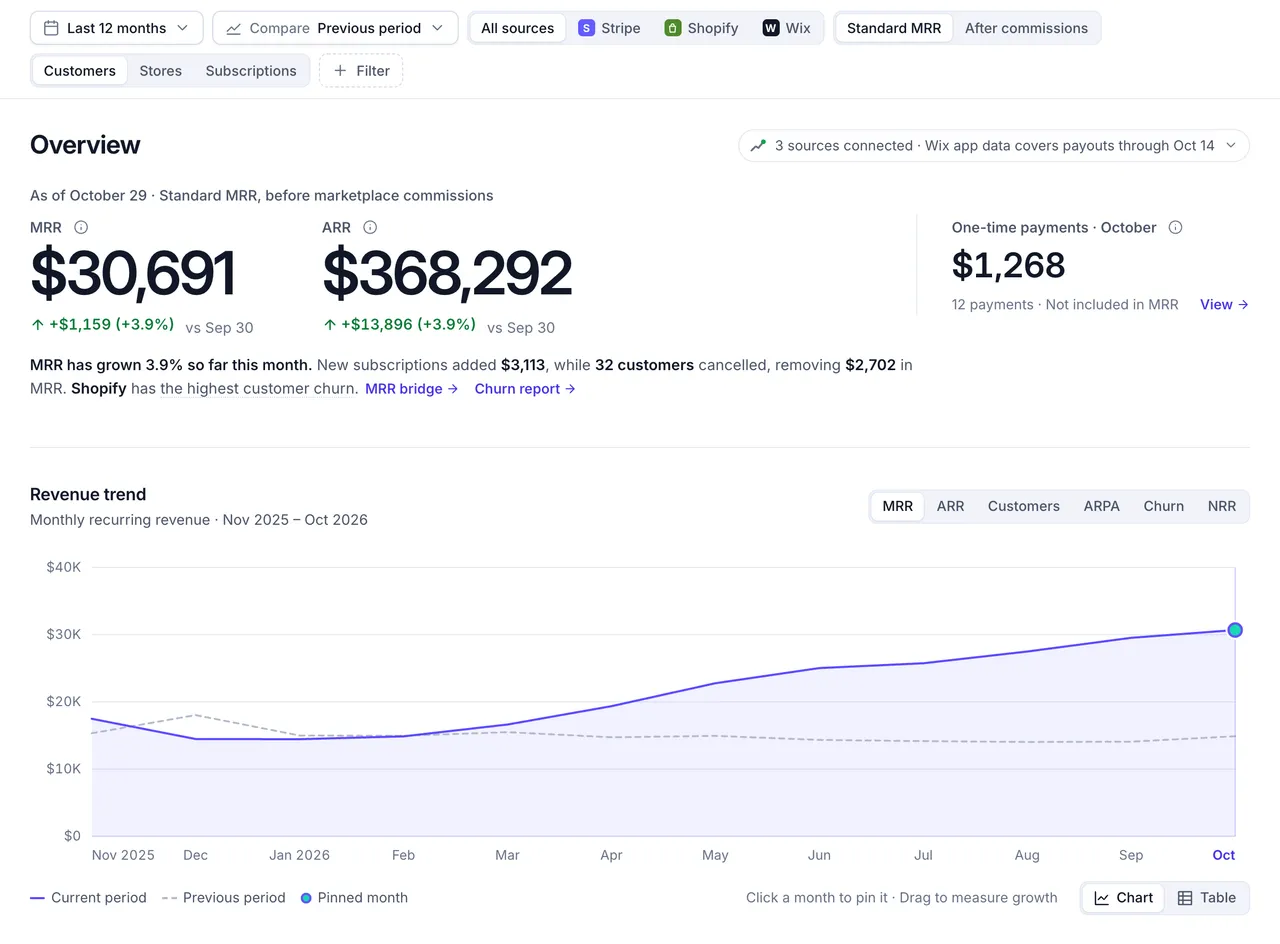This screenshot has width=1280, height=944.
Task: Show the ARR revenue trend metric
Action: [951, 506]
